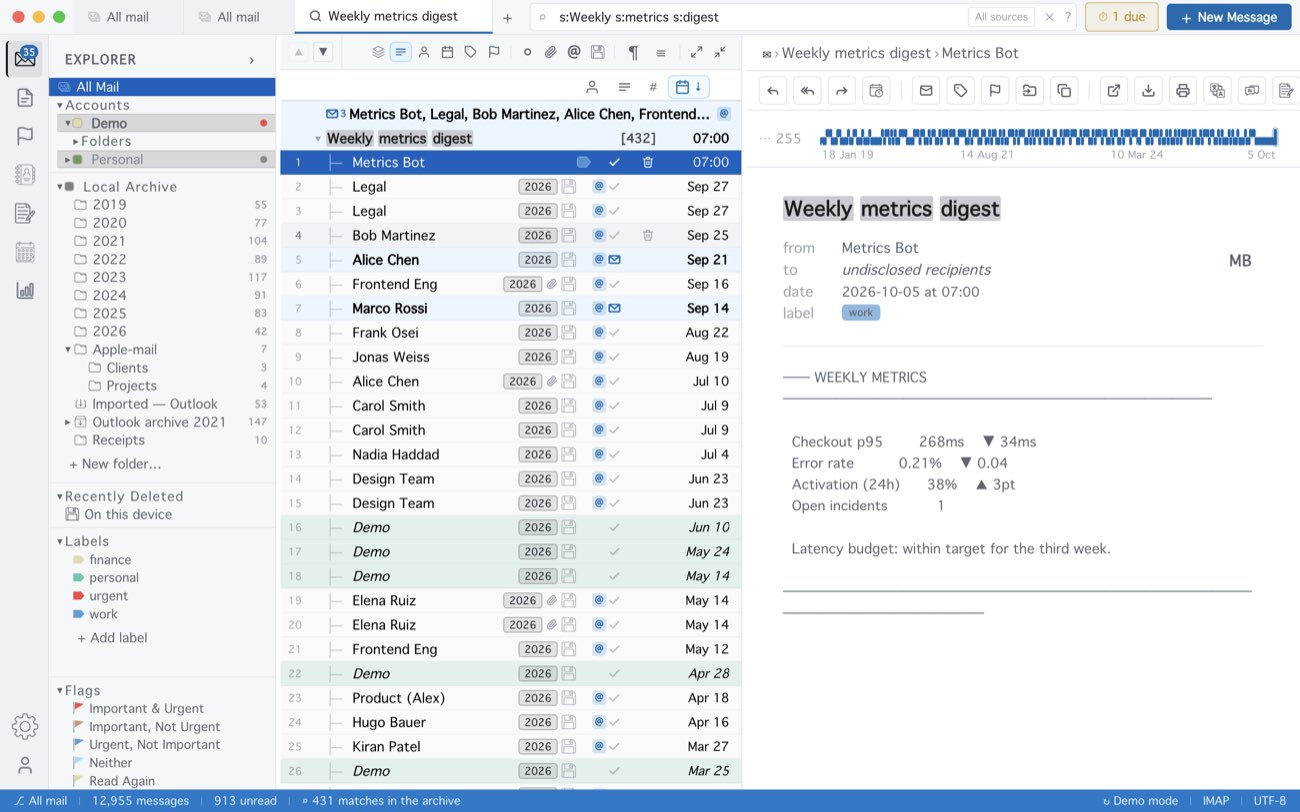
Task: Toggle the @ mention filter
Action: coord(574,52)
